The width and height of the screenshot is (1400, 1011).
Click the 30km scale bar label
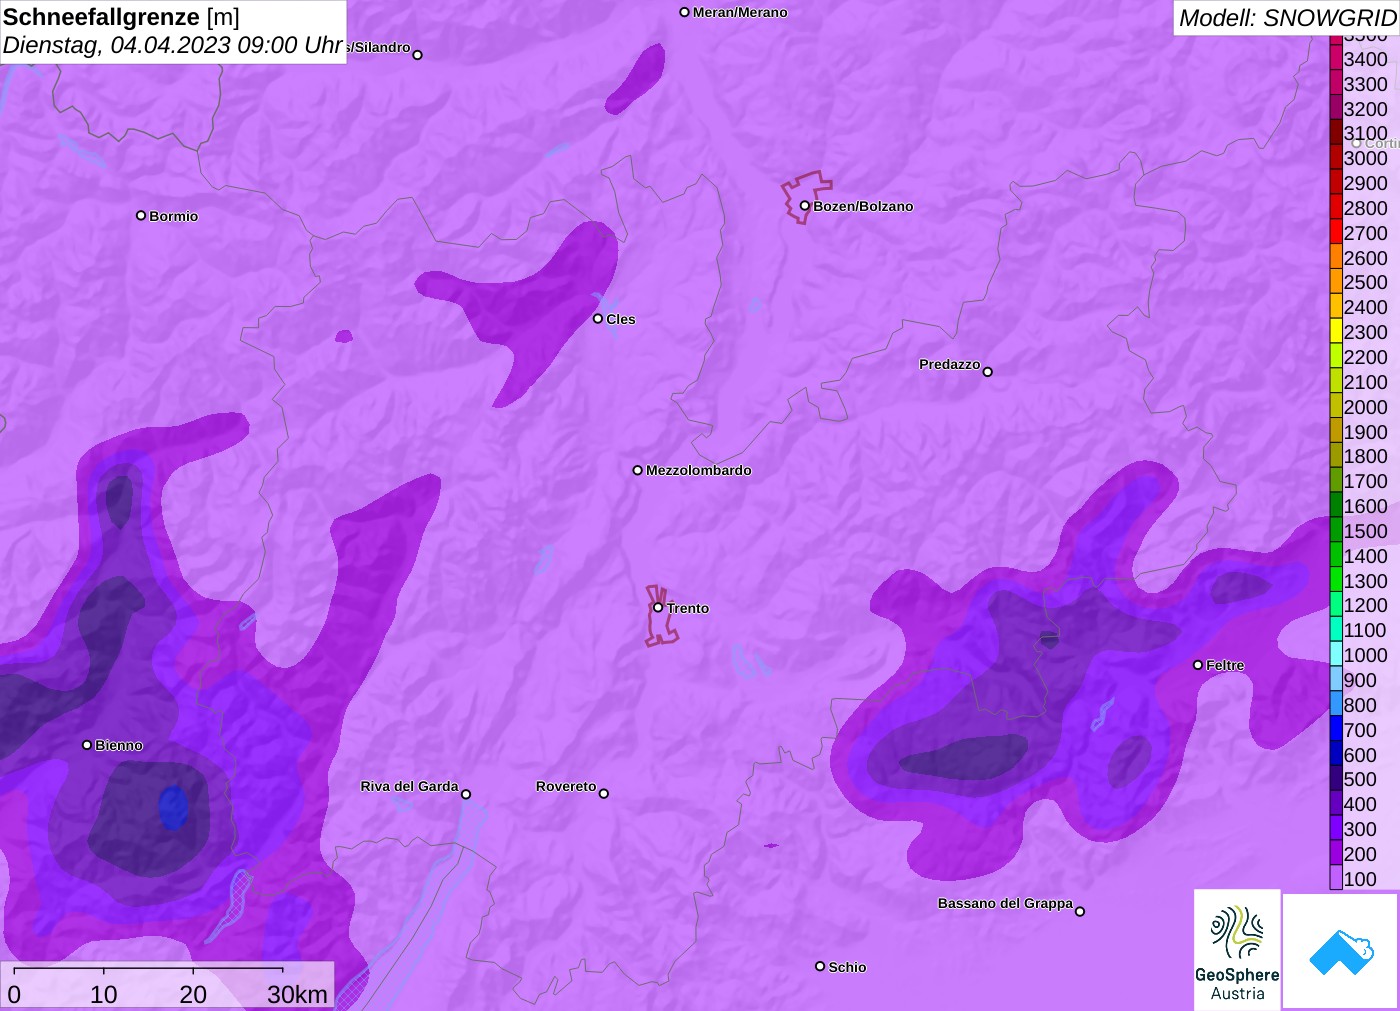pyautogui.click(x=297, y=994)
